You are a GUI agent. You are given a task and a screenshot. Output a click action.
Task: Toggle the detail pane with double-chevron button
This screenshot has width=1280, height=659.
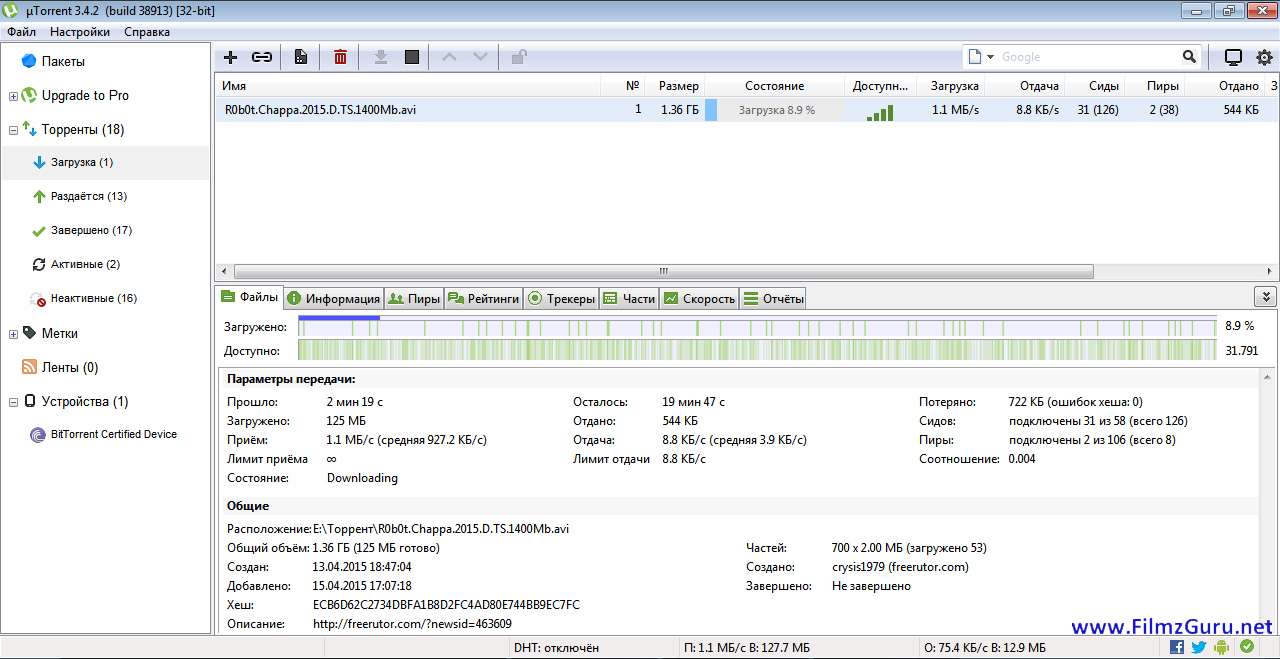pyautogui.click(x=1265, y=297)
